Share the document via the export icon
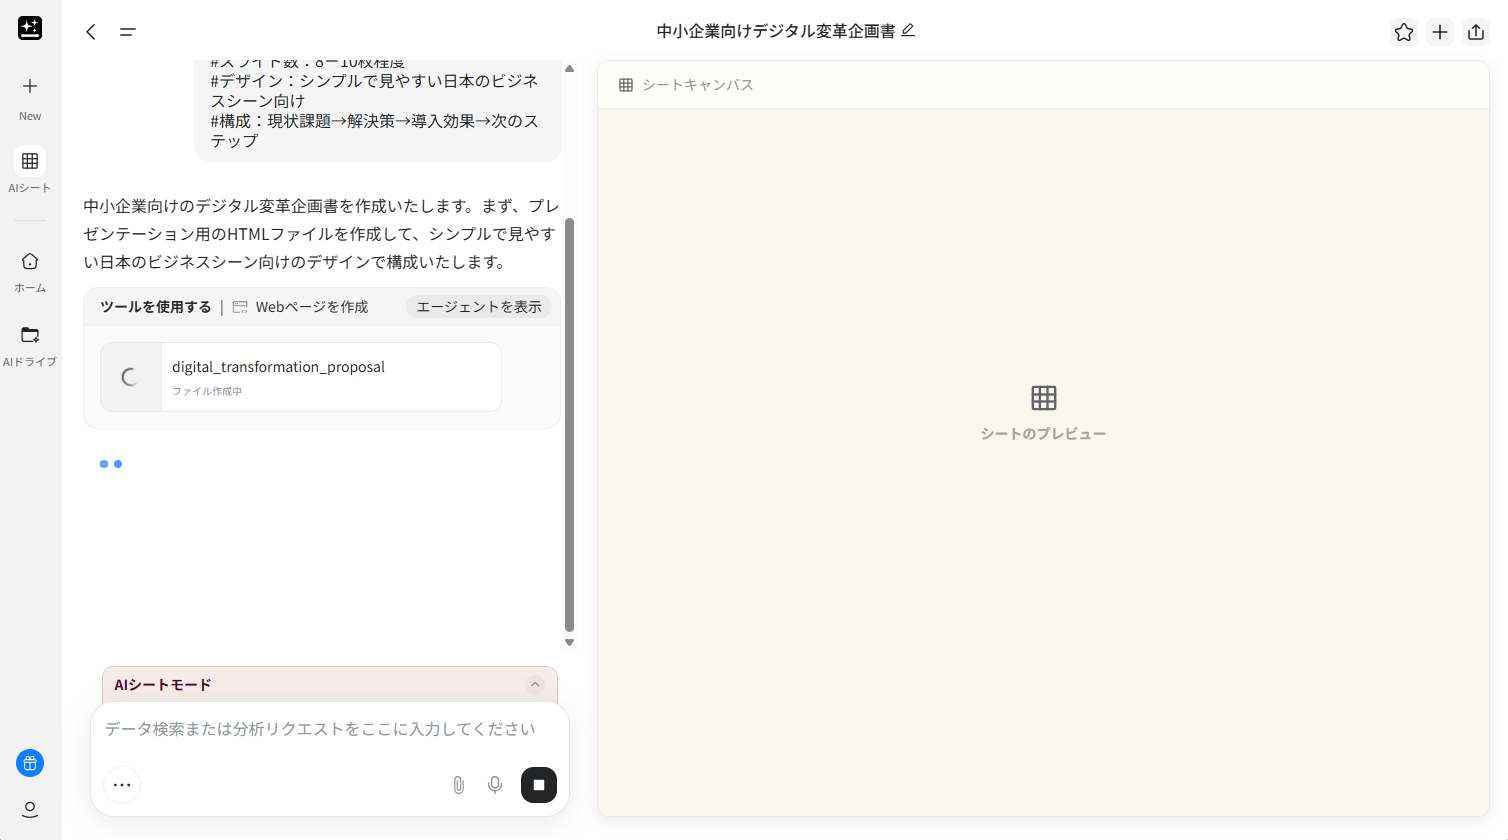Screen dimensions: 1508x840 (x=1476, y=31)
